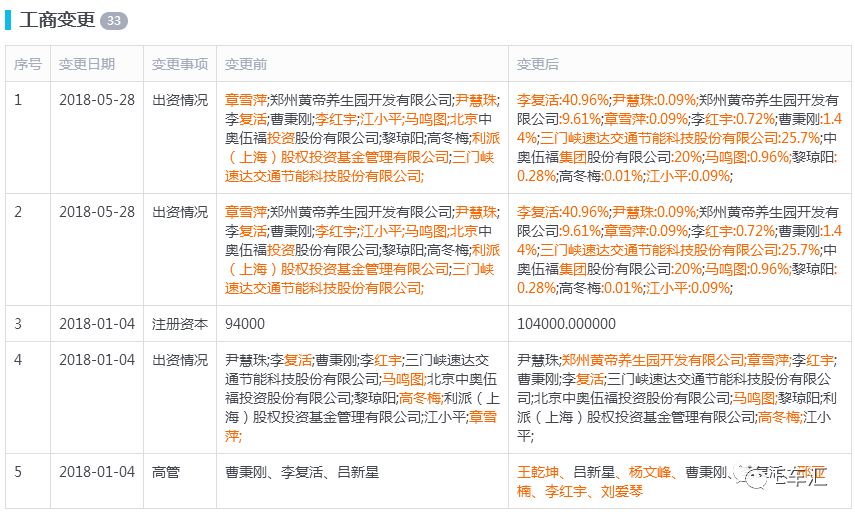Click 出资情况 in row 4

(180, 360)
